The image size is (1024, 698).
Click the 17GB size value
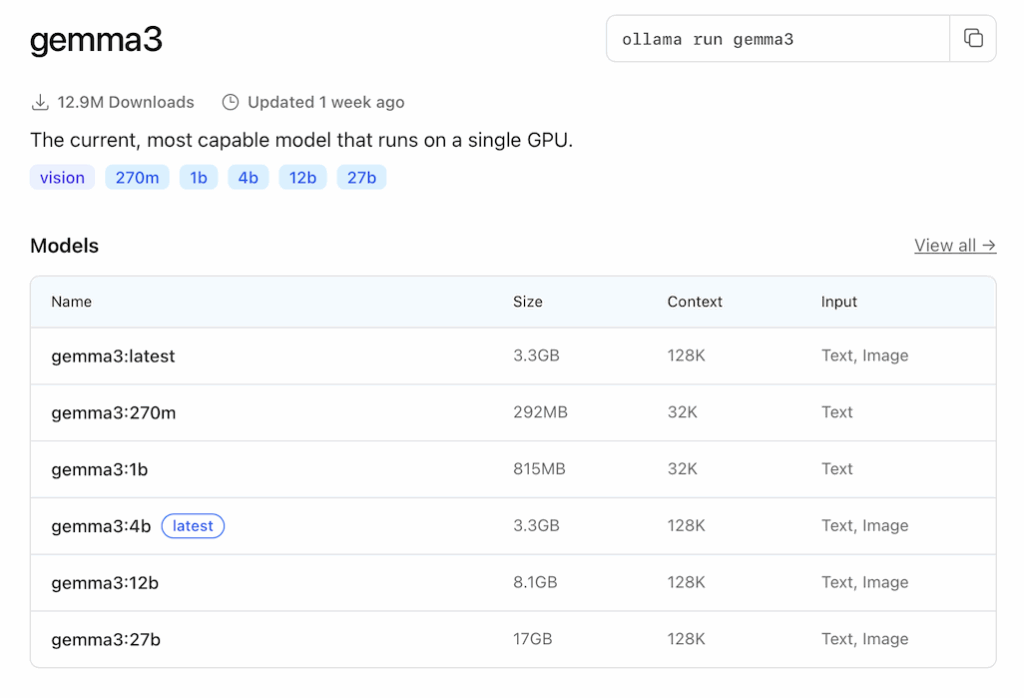533,639
